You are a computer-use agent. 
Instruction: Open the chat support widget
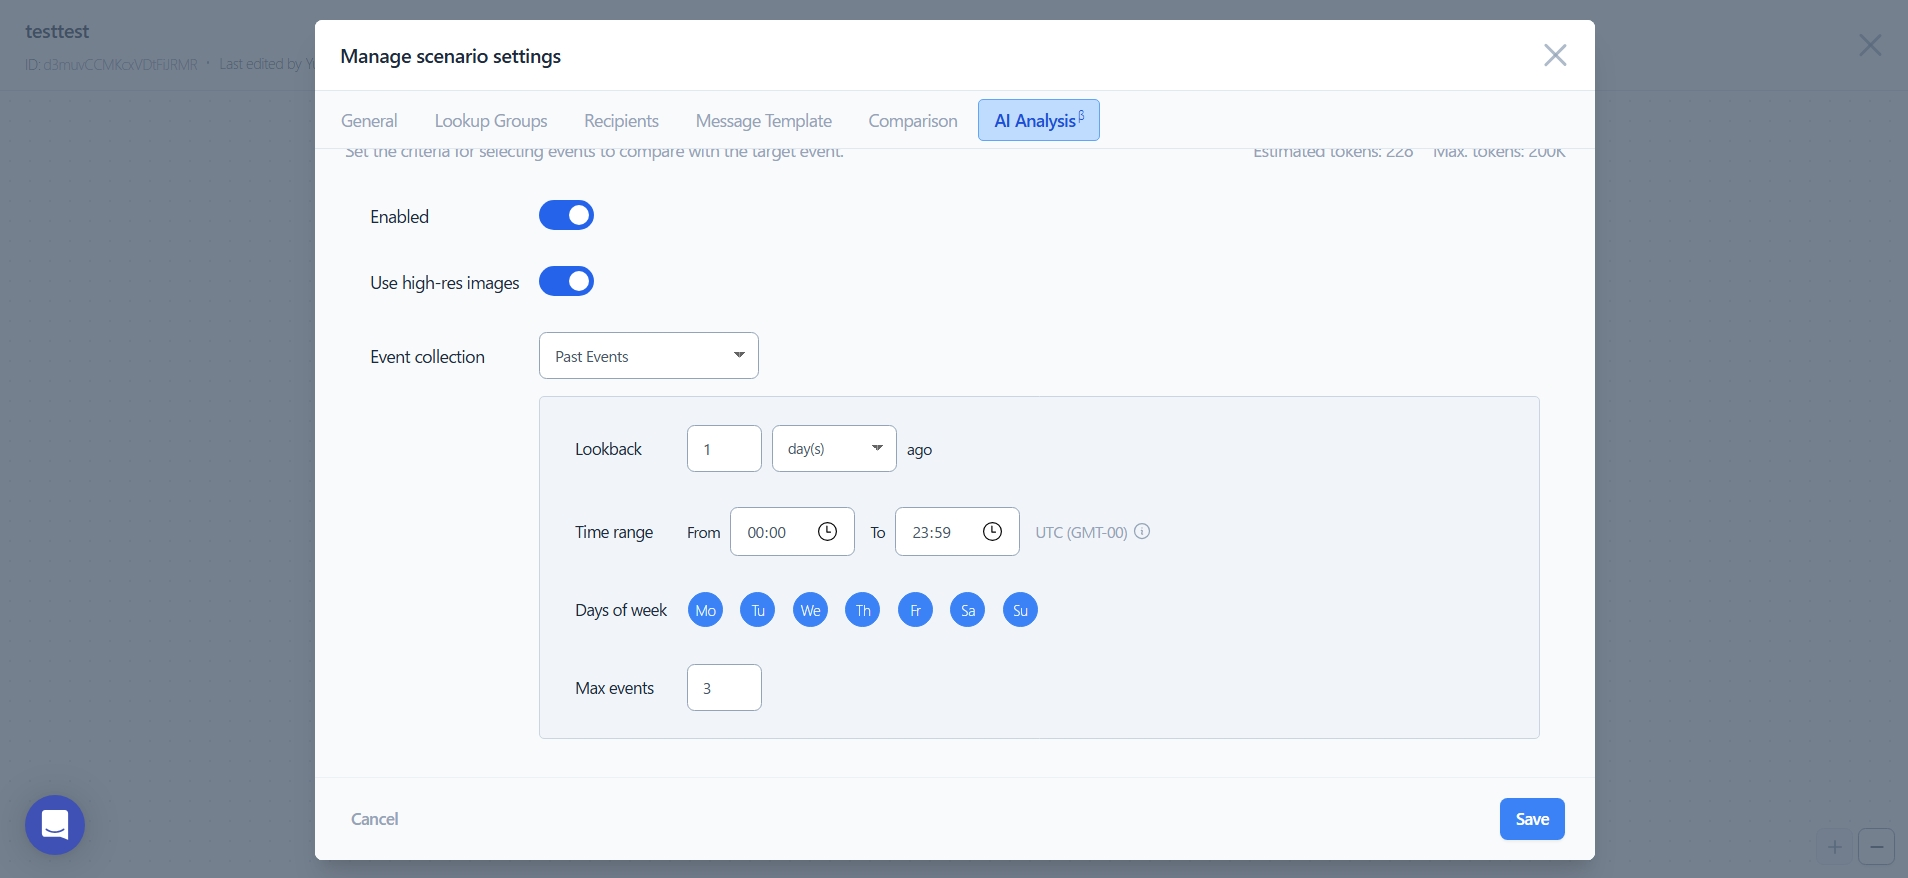(x=55, y=825)
